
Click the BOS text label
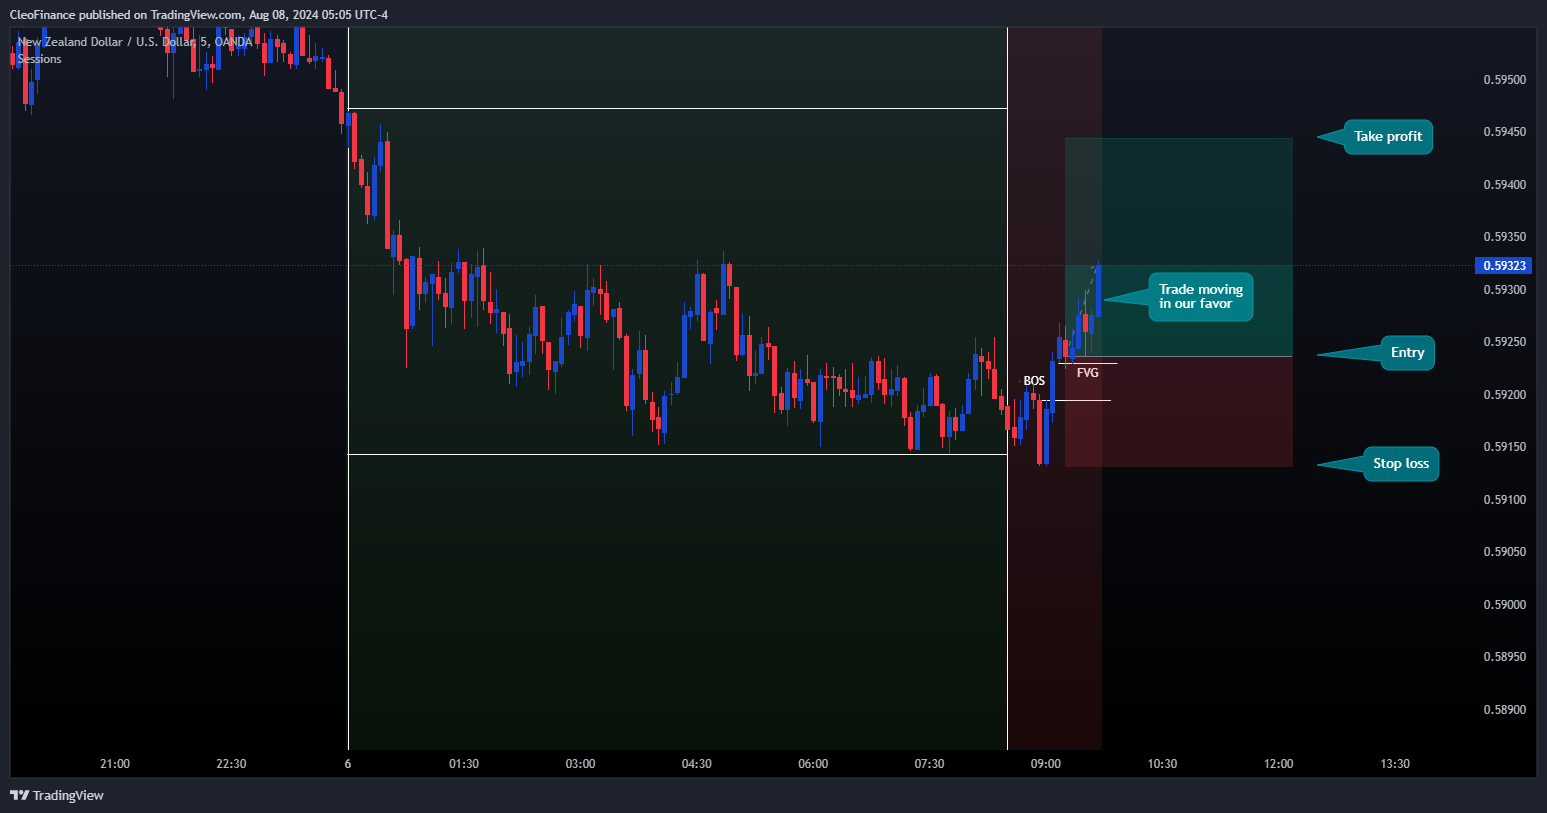click(x=1034, y=381)
